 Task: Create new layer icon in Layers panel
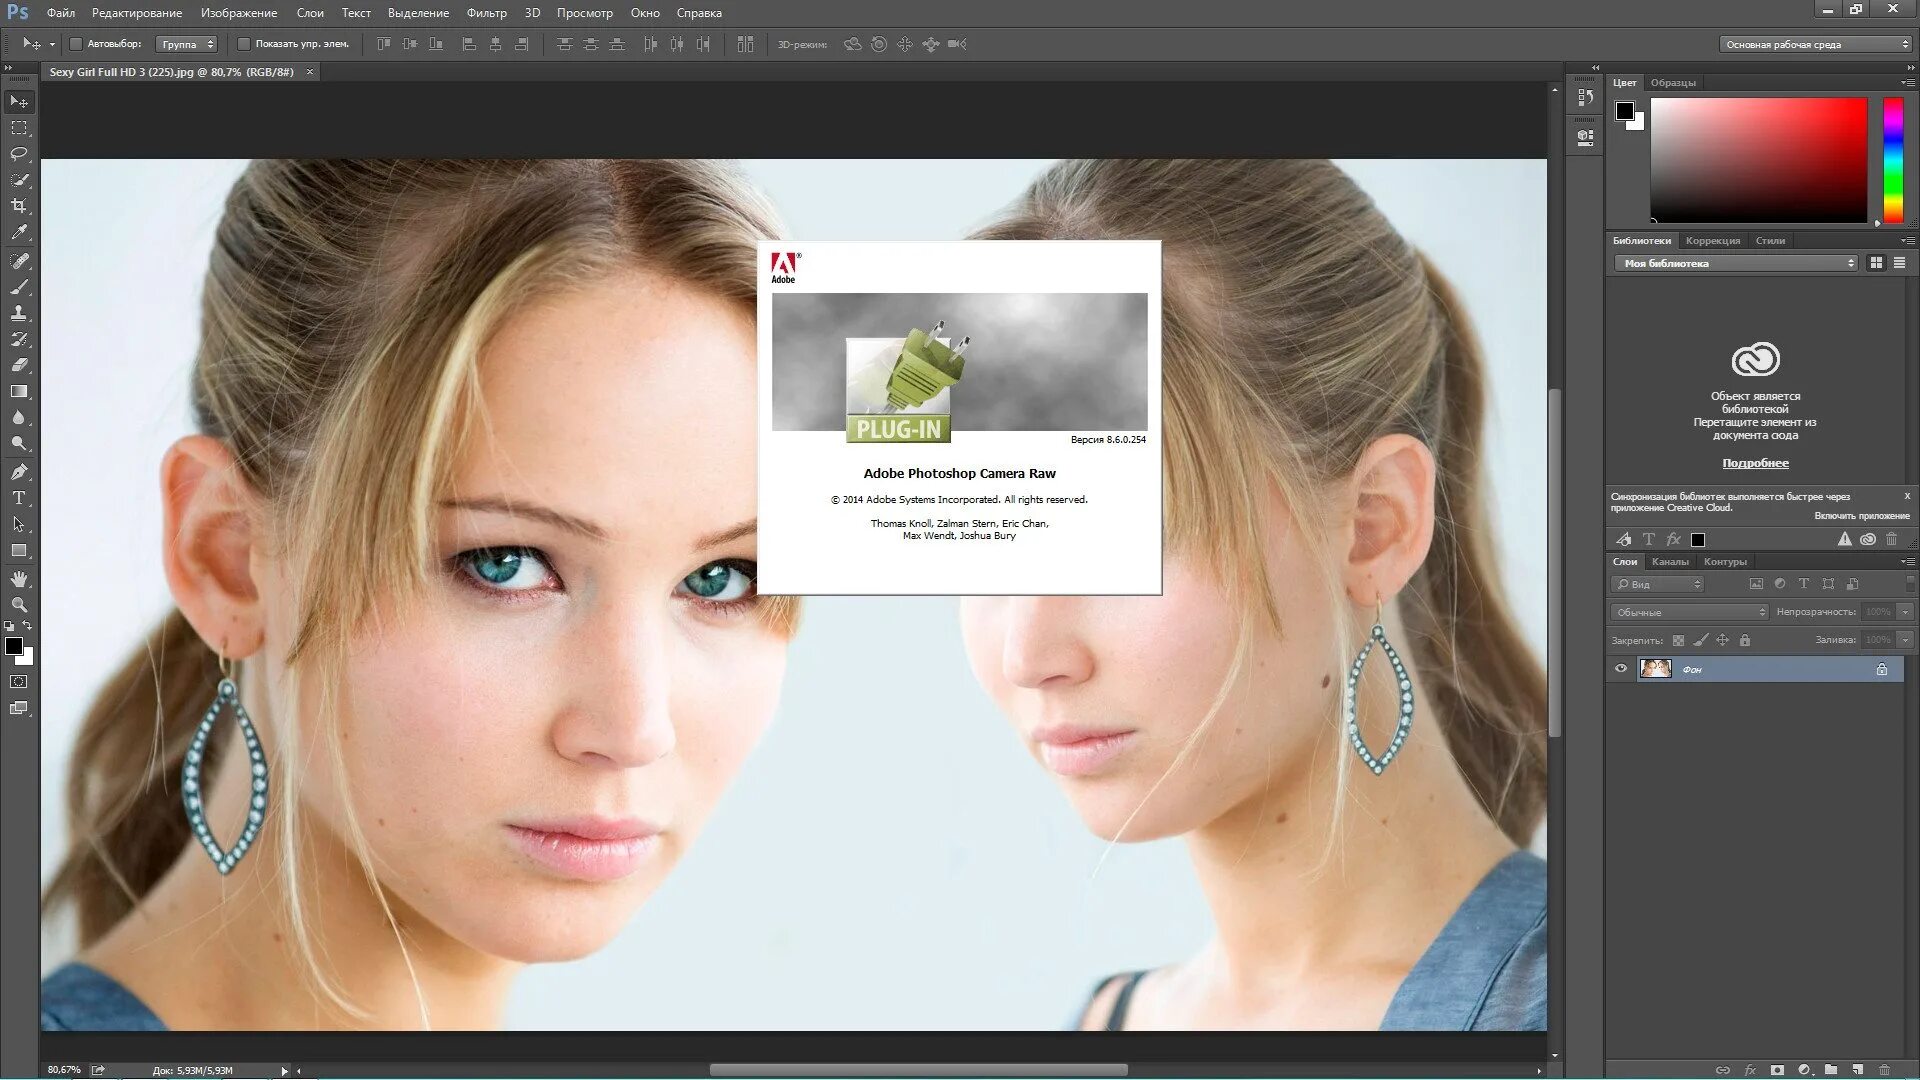(x=1857, y=1069)
